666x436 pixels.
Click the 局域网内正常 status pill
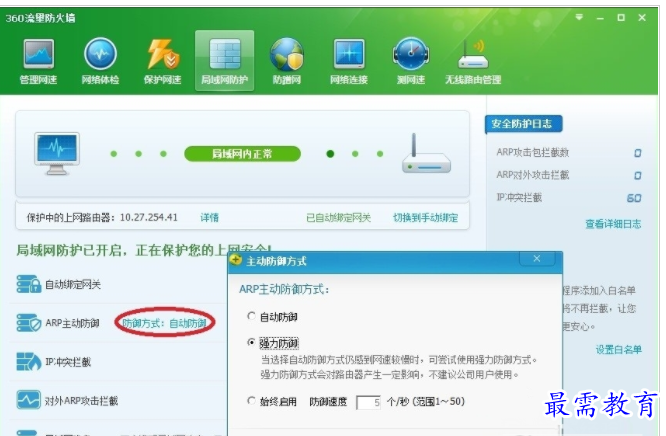coord(243,154)
